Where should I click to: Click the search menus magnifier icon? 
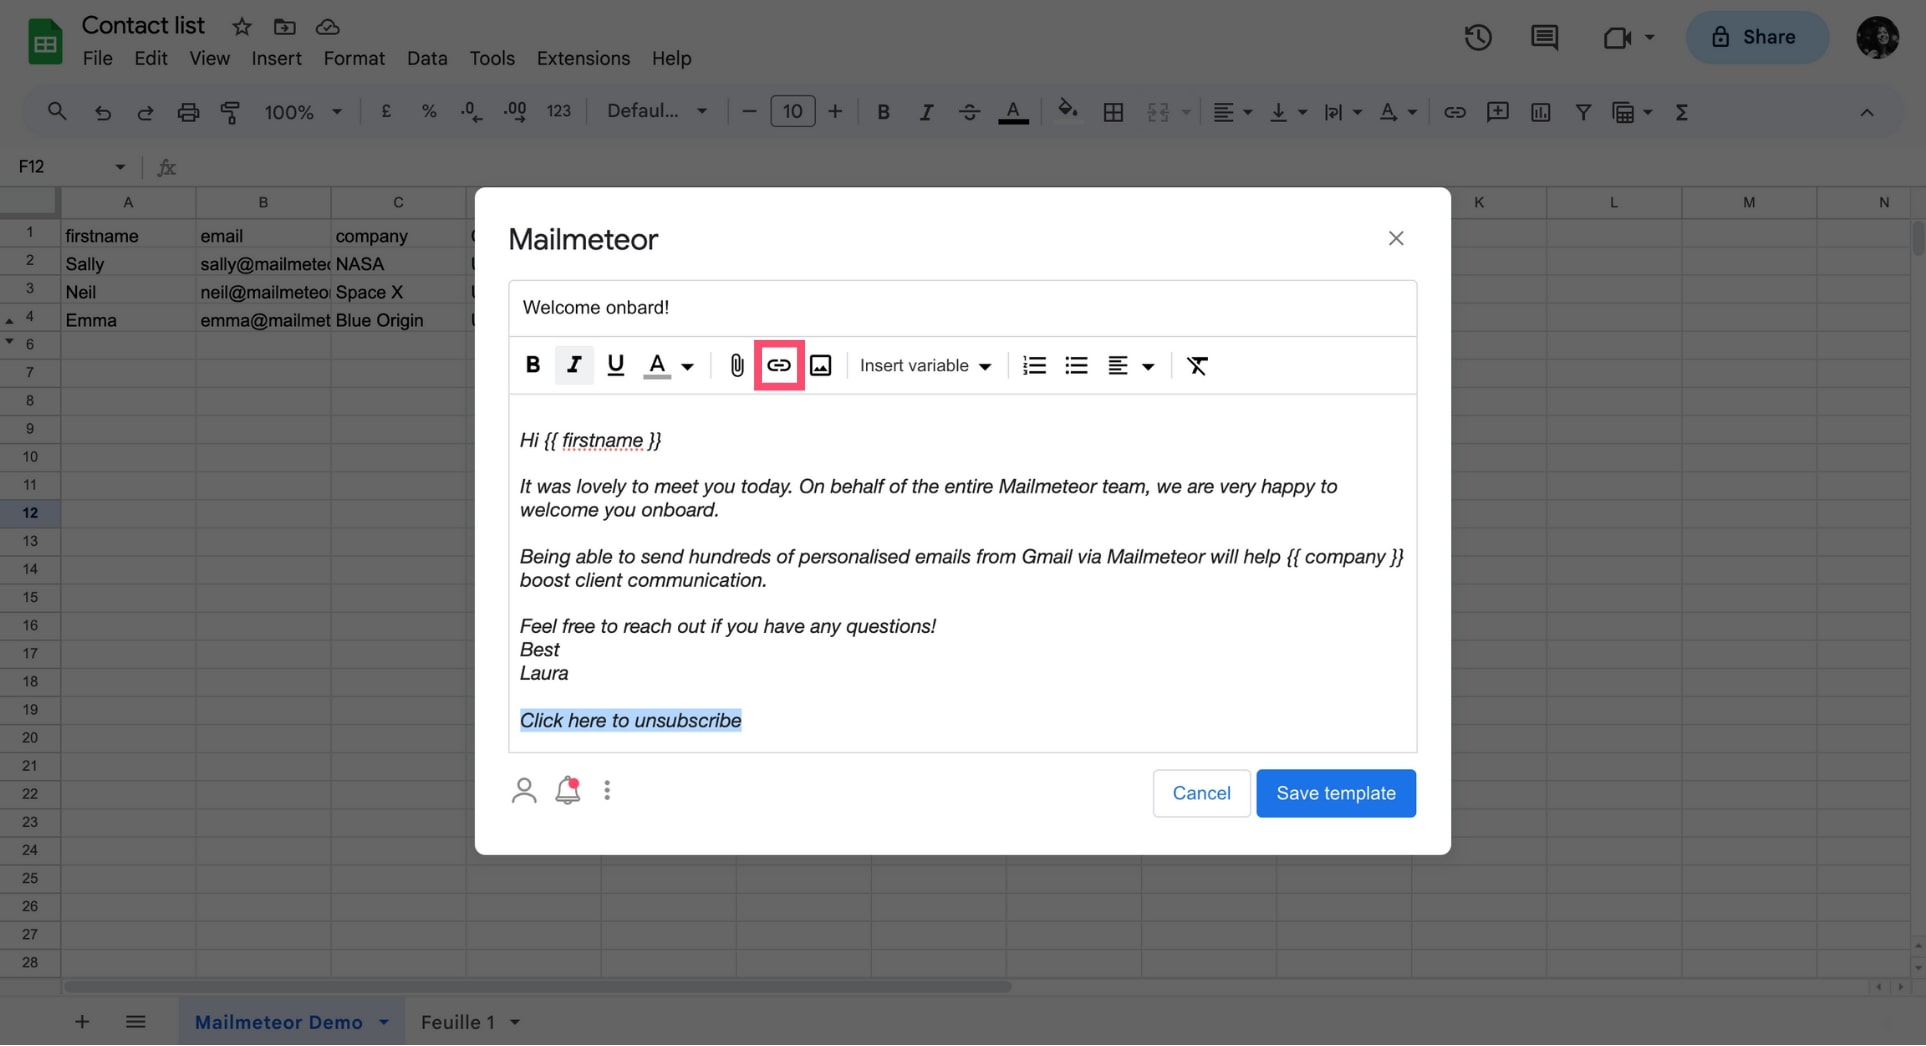pos(57,112)
